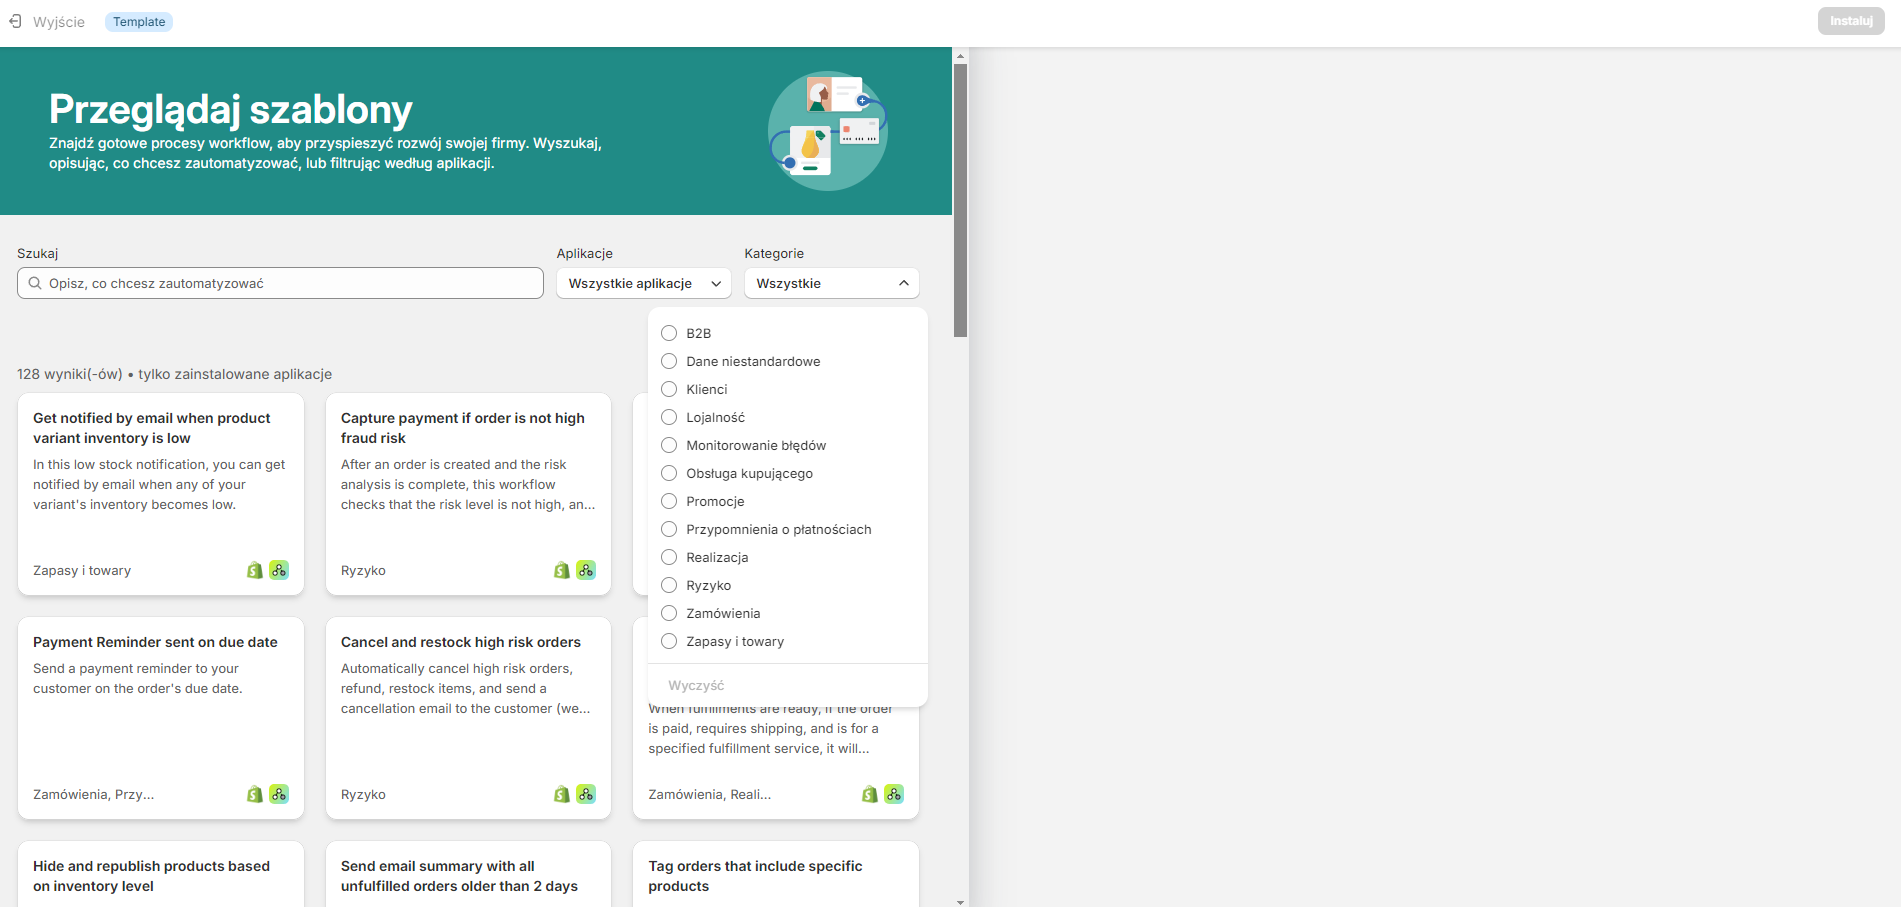Image resolution: width=1901 pixels, height=907 pixels.
Task: Click Flow icon on Cancel and restock card
Action: tap(586, 794)
